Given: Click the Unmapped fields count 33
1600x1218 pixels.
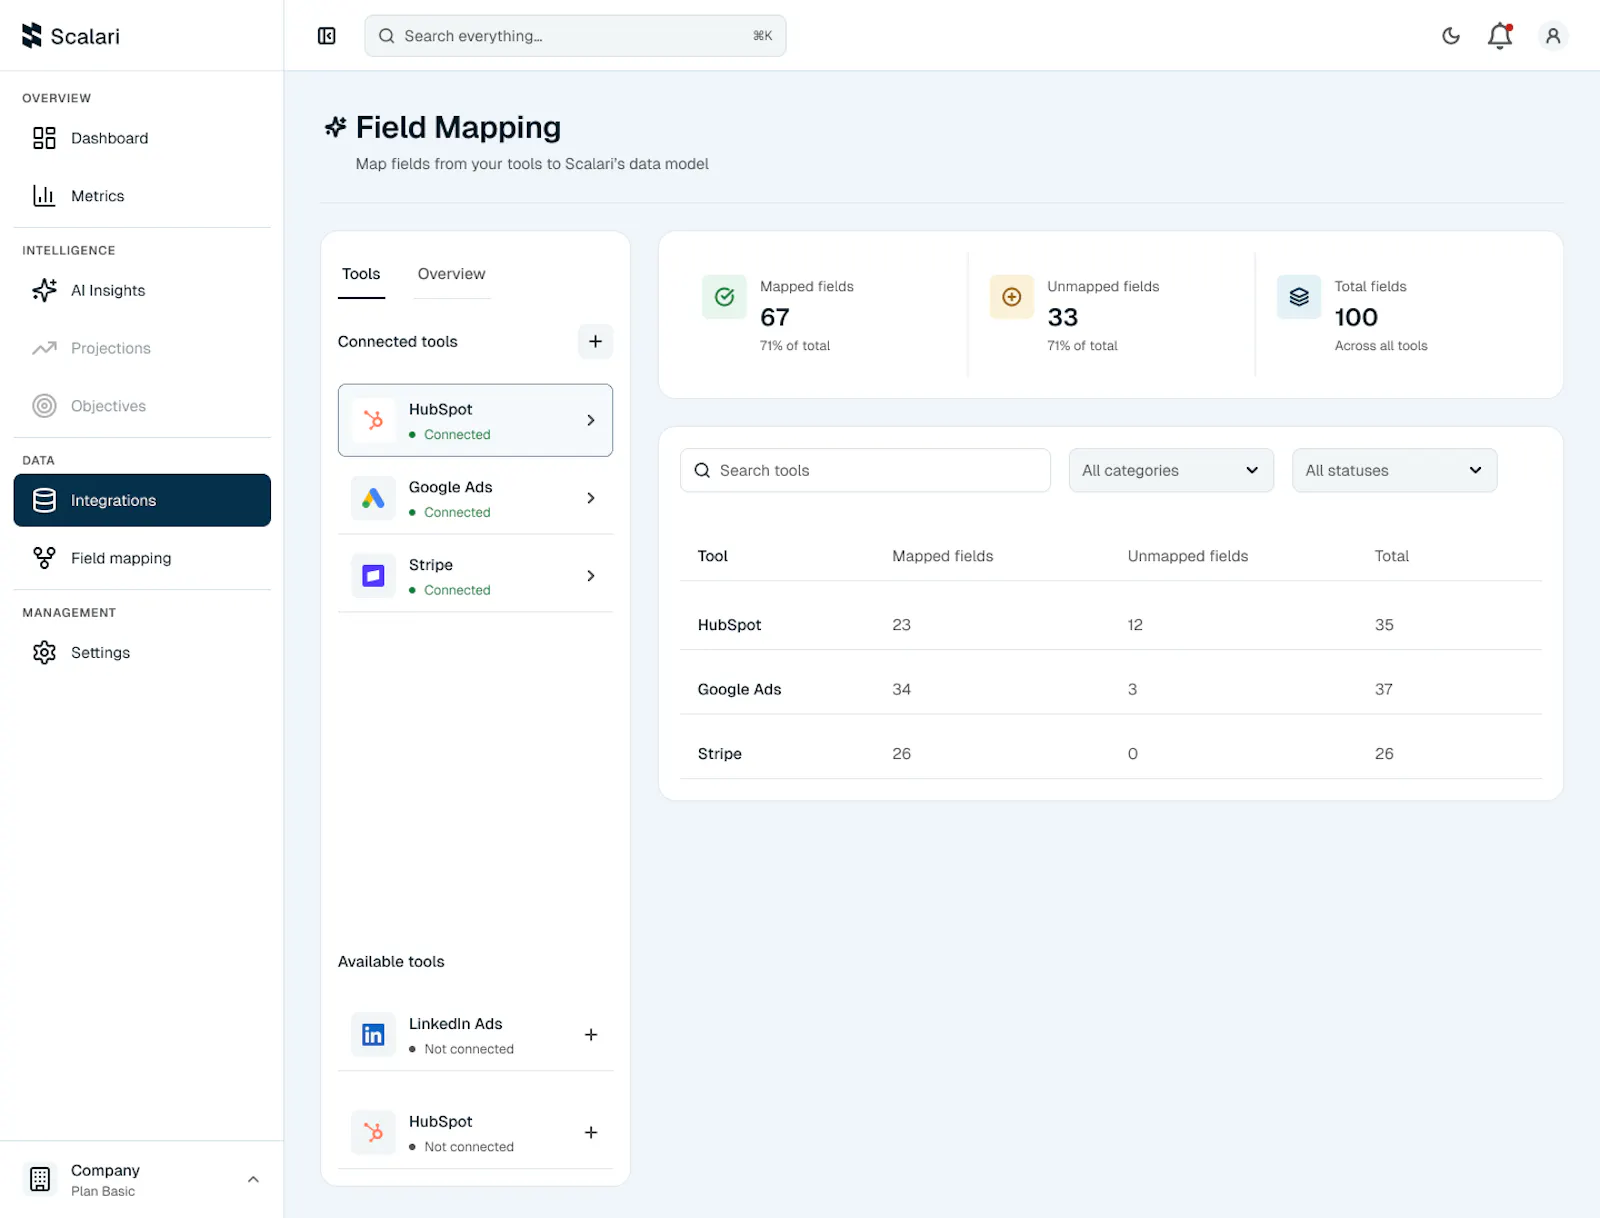Looking at the screenshot, I should click(x=1062, y=317).
